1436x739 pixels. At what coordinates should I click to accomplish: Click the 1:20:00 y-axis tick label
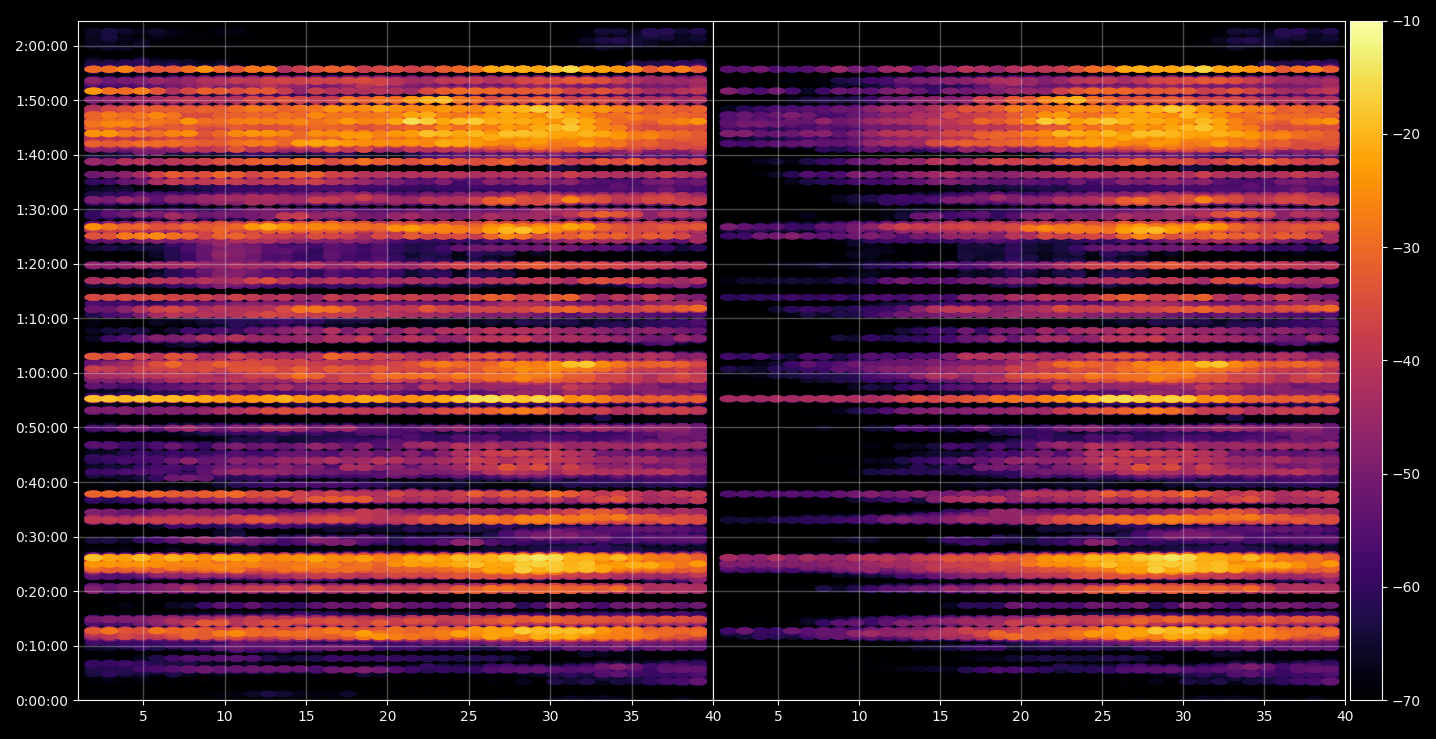[x=41, y=264]
